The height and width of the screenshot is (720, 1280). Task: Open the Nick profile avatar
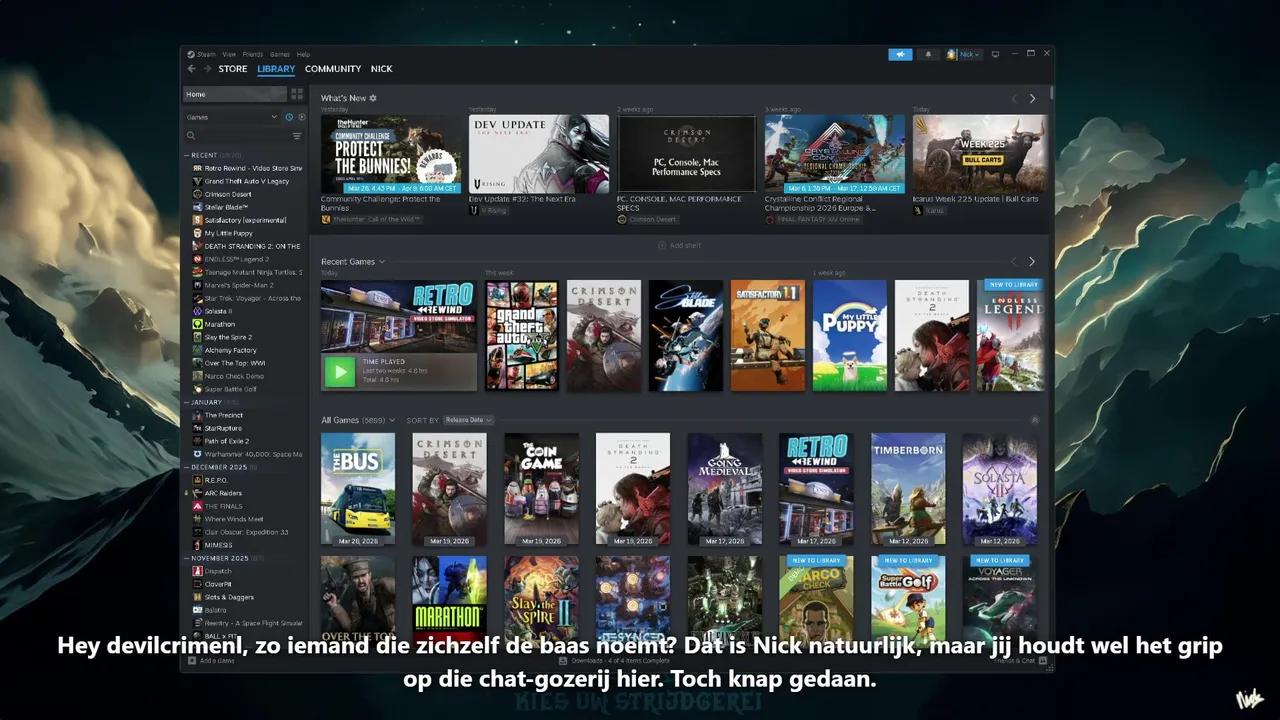(x=952, y=54)
